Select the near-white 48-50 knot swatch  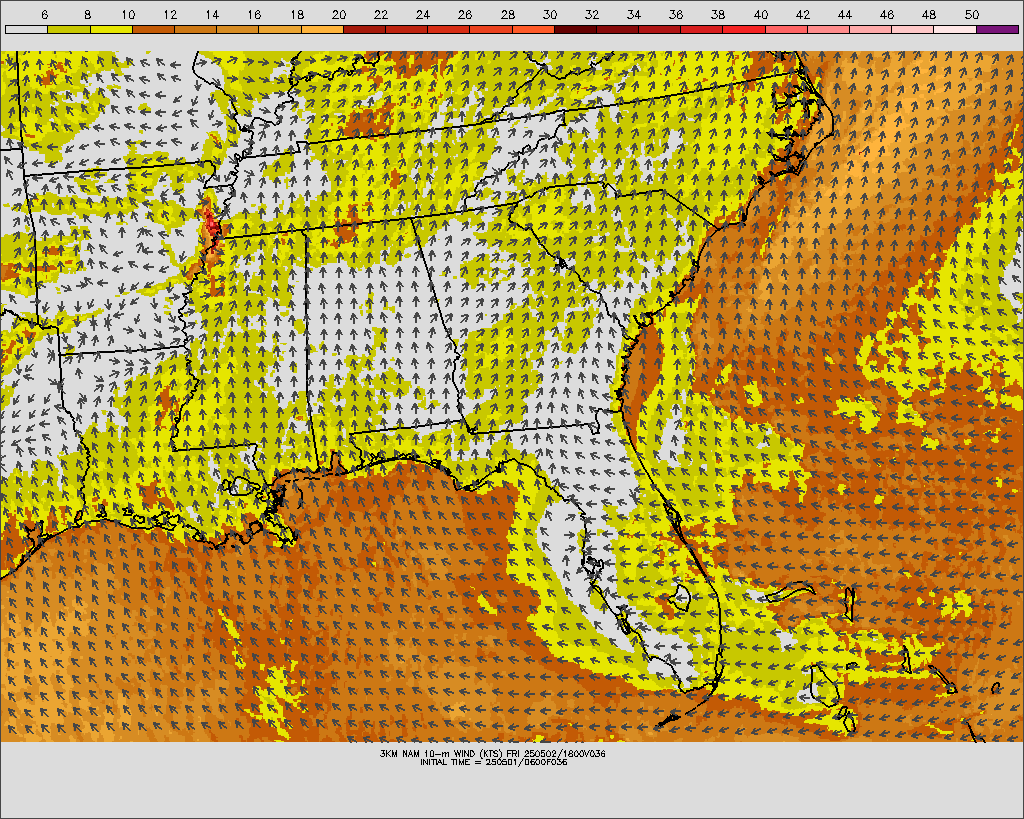pyautogui.click(x=955, y=29)
